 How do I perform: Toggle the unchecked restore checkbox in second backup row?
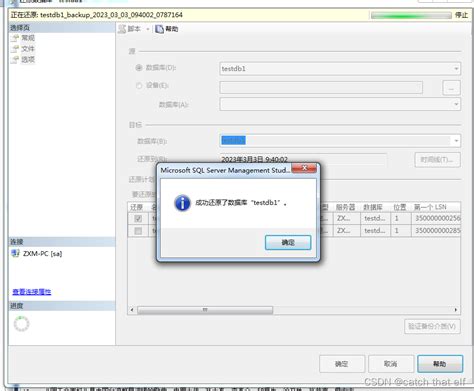pyautogui.click(x=138, y=231)
